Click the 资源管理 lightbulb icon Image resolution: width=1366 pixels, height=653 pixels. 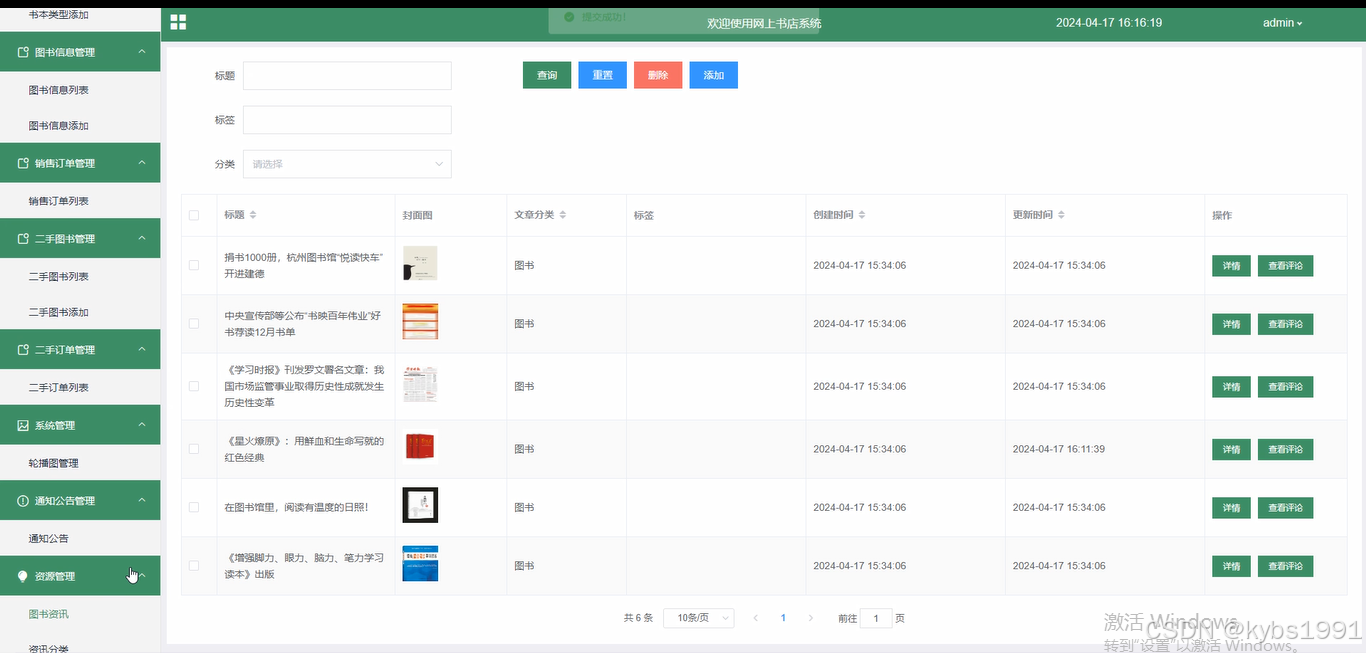[23, 576]
